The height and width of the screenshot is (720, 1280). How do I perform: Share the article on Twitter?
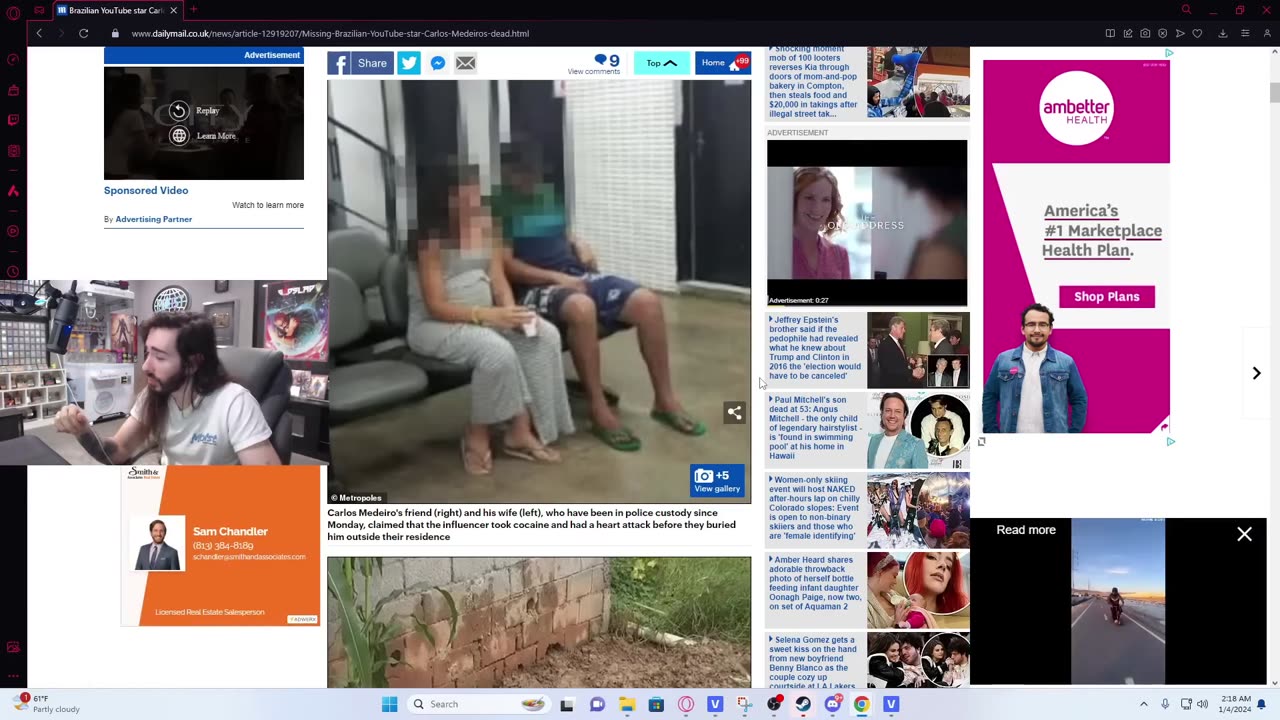coord(409,63)
